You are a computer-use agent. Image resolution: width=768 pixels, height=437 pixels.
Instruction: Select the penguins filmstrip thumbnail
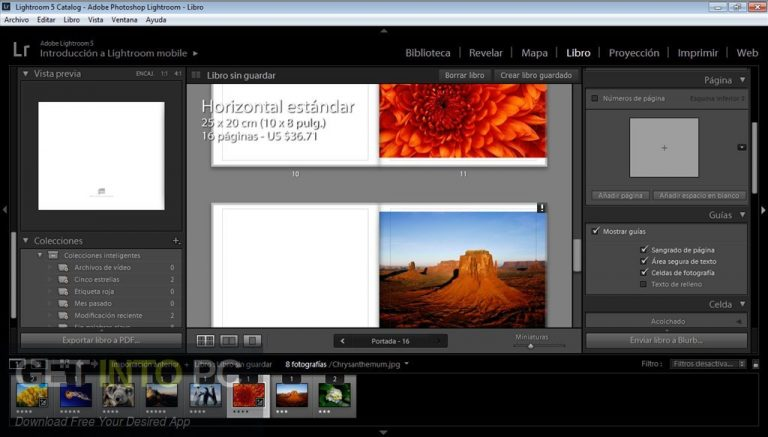coord(205,395)
